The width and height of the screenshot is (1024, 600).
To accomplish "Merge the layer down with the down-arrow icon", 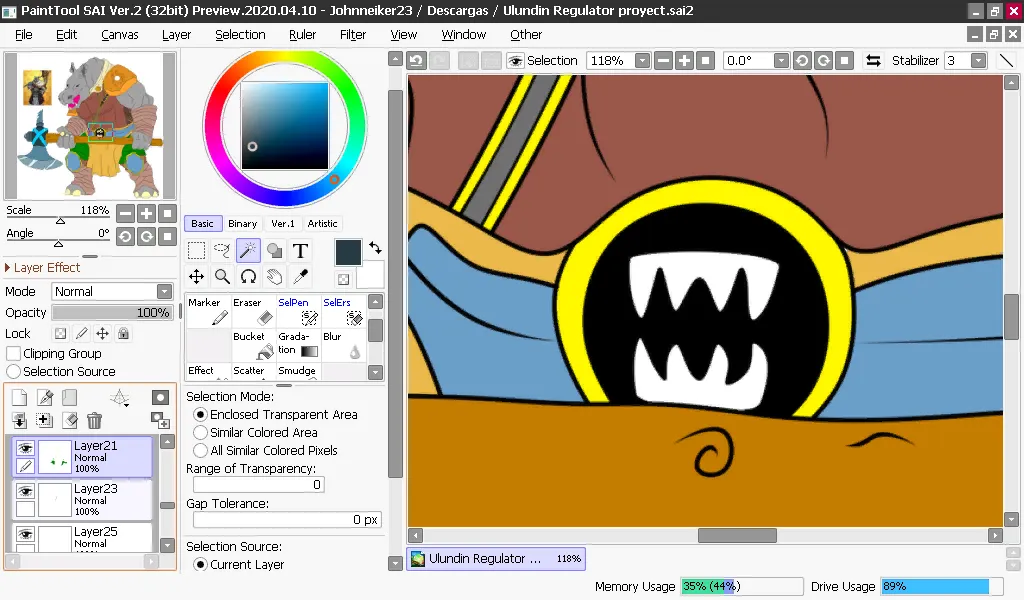I will 20,420.
